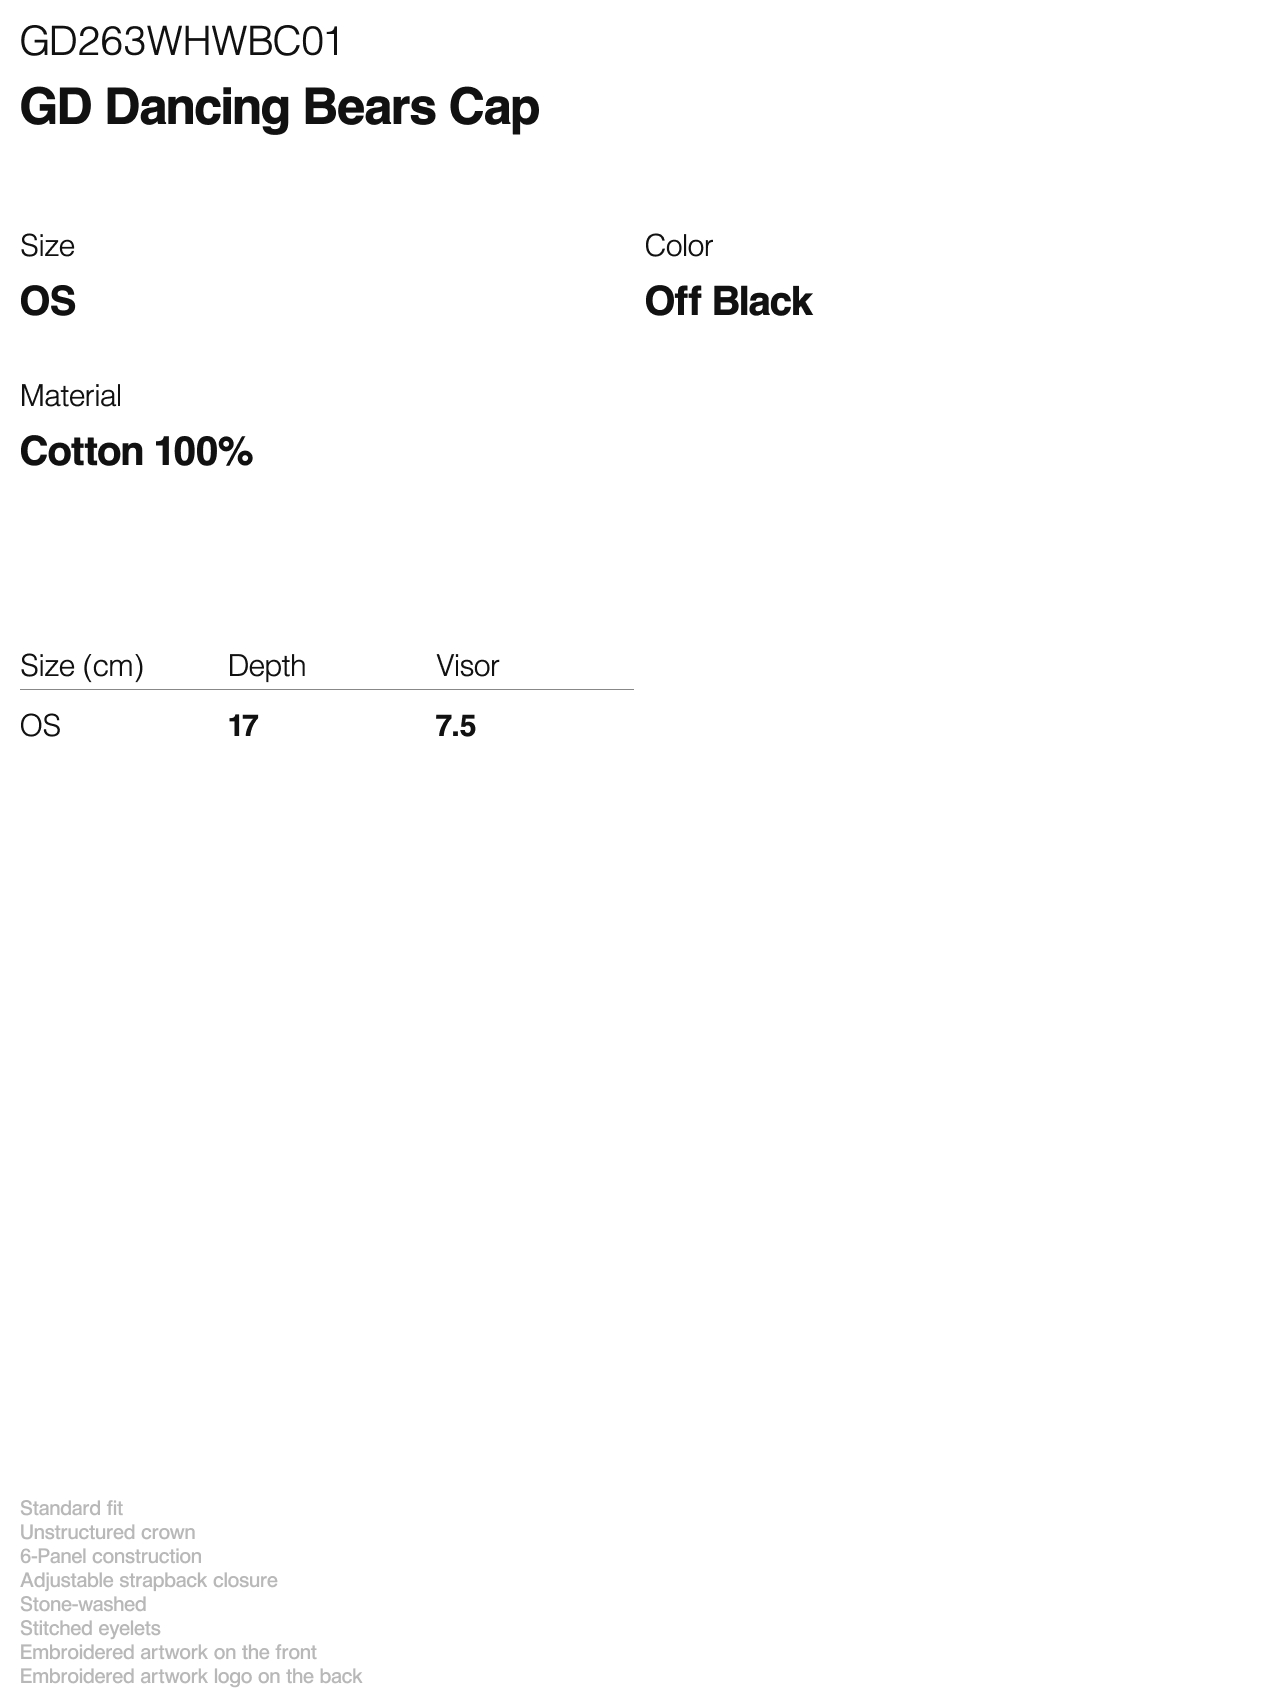Click the Size label
The image size is (1280, 1707).
(47, 246)
